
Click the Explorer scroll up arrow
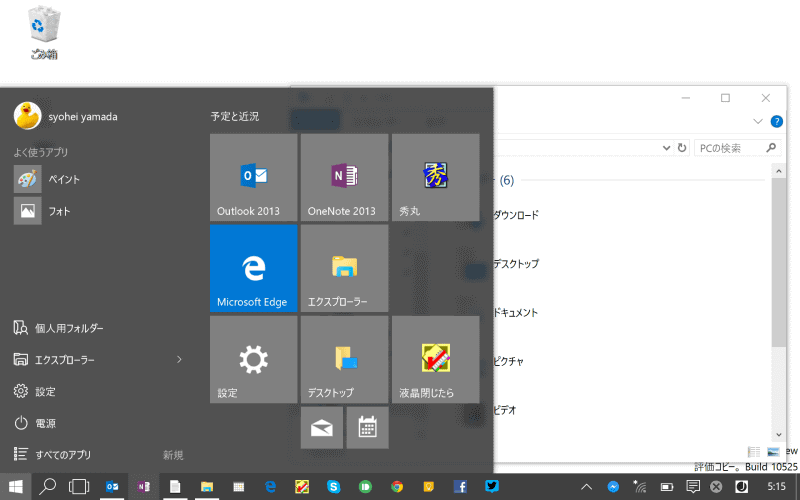click(779, 171)
